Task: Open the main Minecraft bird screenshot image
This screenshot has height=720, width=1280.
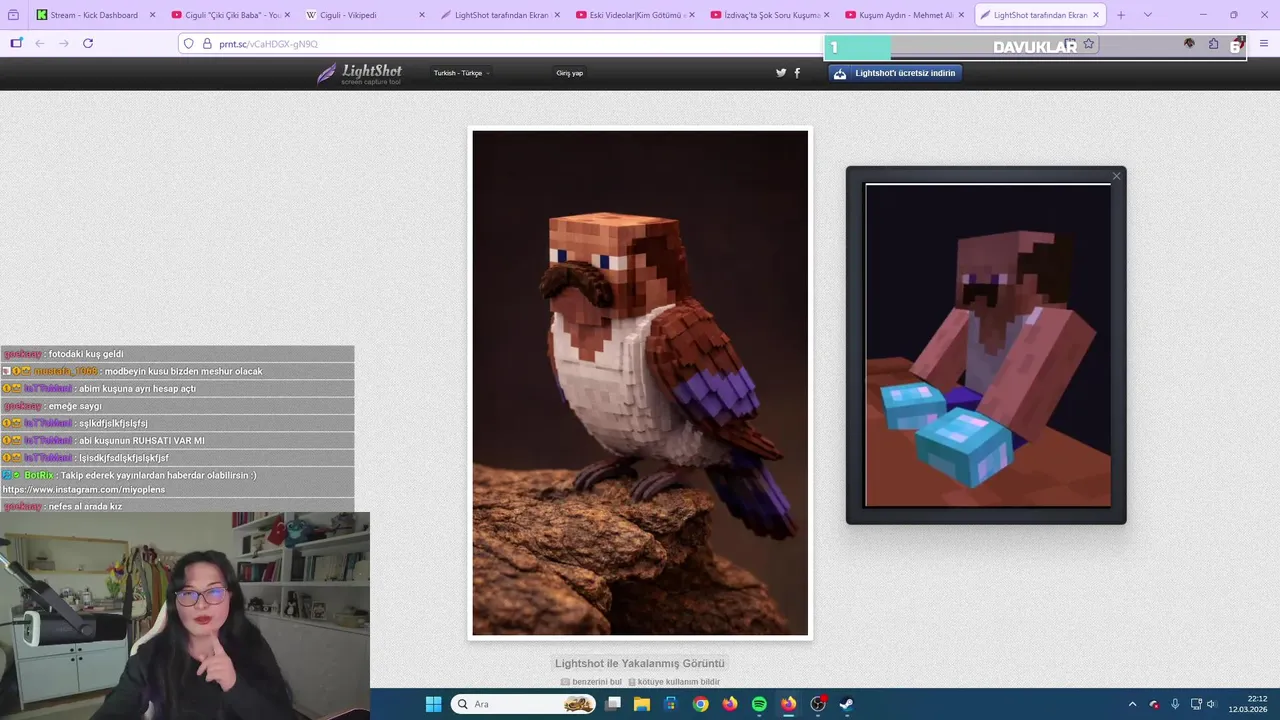Action: pyautogui.click(x=640, y=383)
